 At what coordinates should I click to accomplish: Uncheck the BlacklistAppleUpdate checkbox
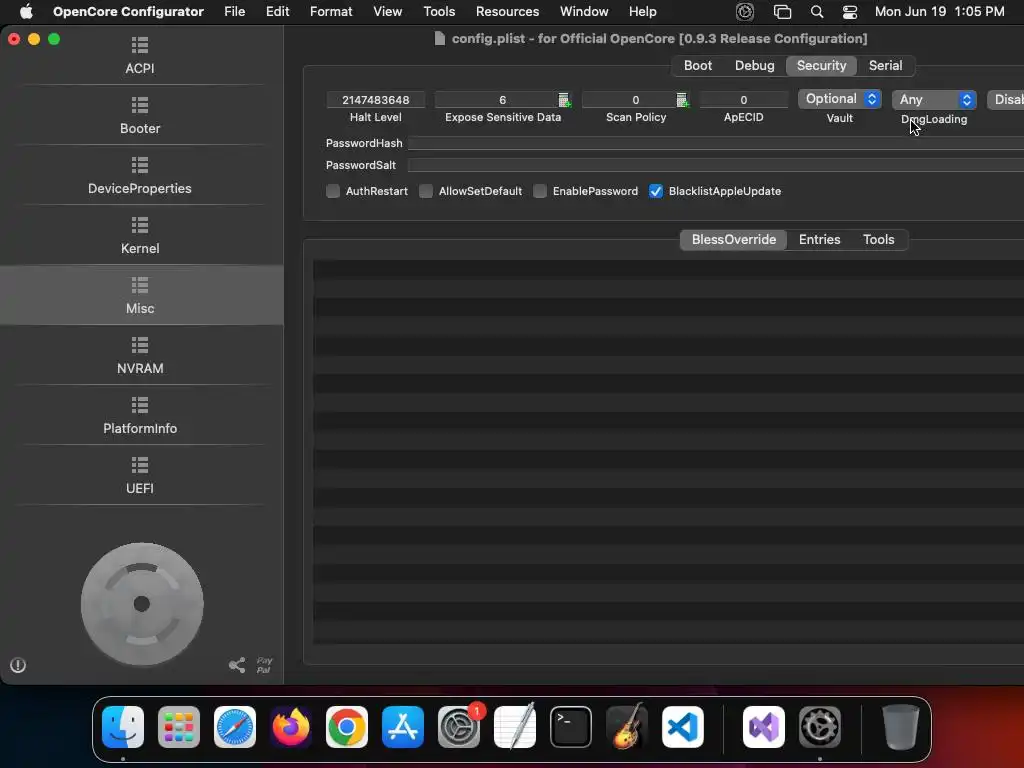point(656,191)
